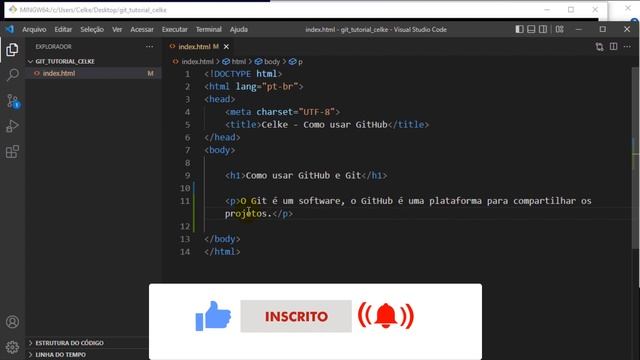Open the Terminal menu
The height and width of the screenshot is (360, 640).
pos(209,29)
